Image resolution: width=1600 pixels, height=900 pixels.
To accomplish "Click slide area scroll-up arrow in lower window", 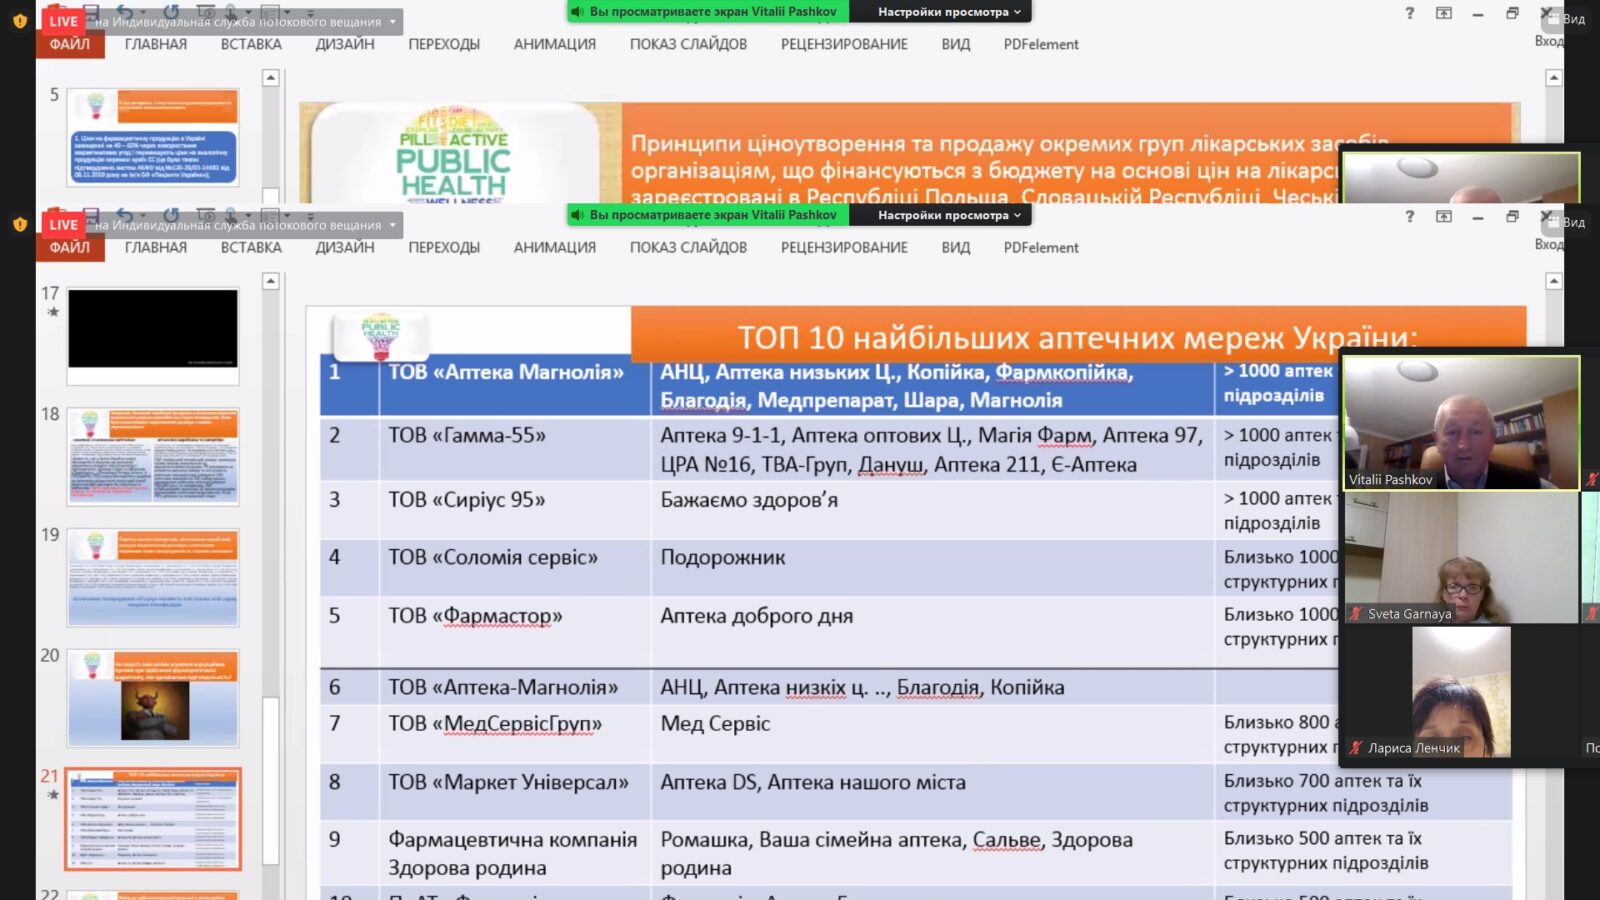I will point(1554,282).
